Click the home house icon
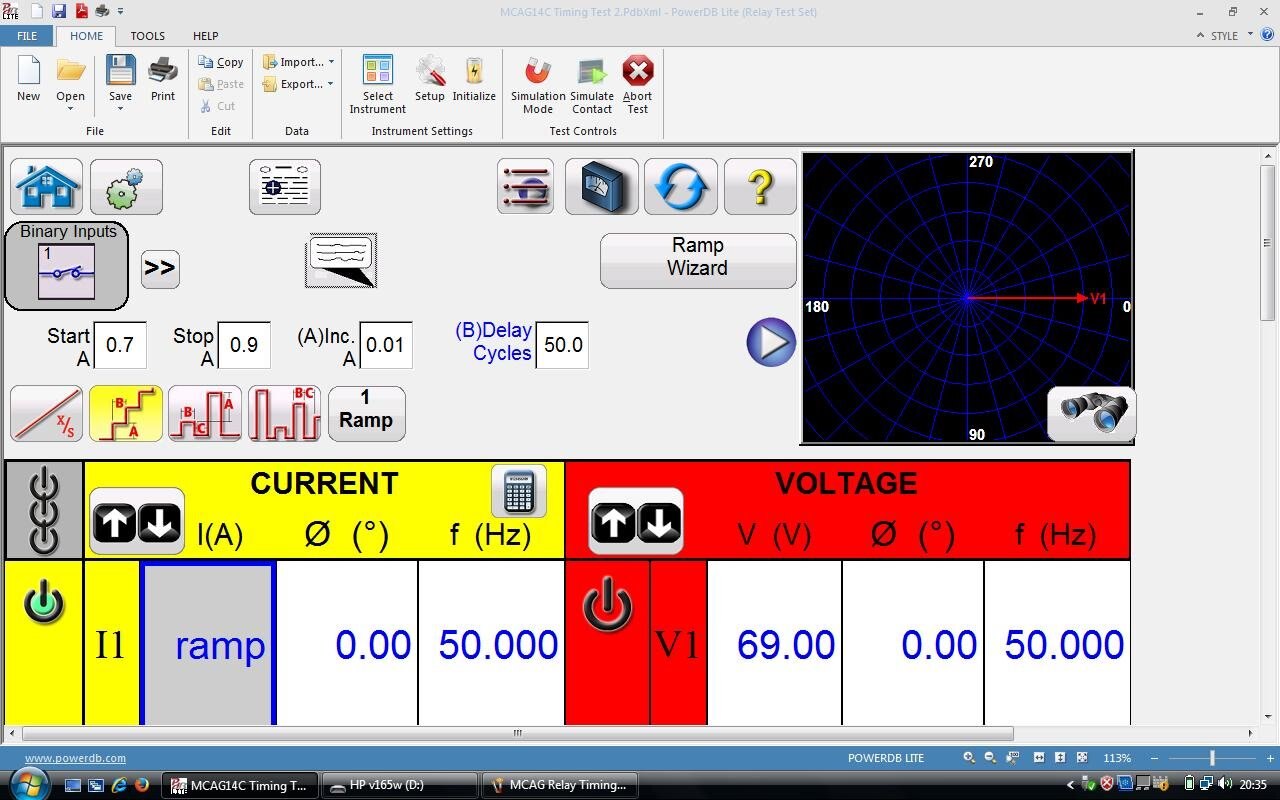Screen dimensions: 1280x800 (47, 186)
